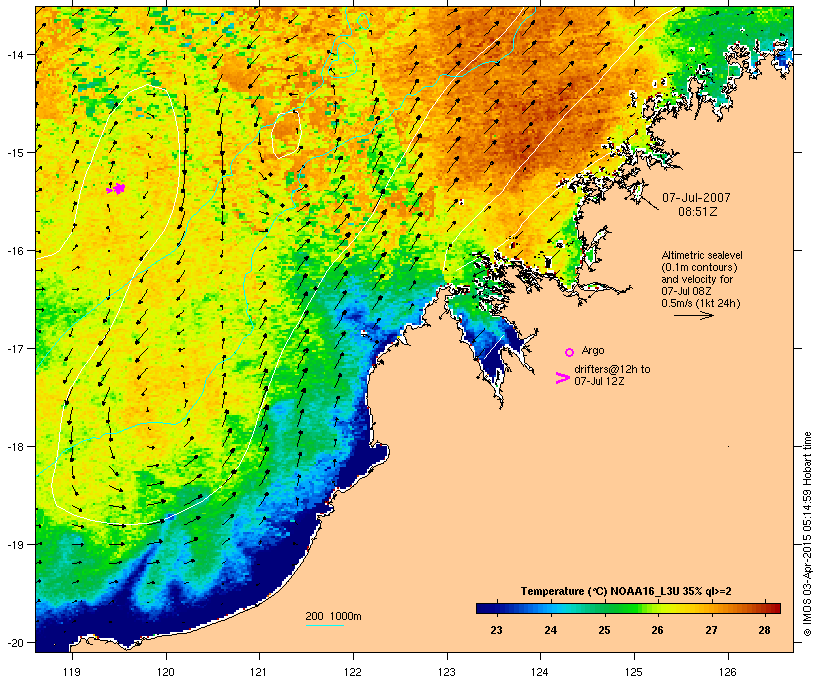This screenshot has width=820, height=680.
Task: Click the '200 1000m' depth contour label
Action: click(x=333, y=616)
